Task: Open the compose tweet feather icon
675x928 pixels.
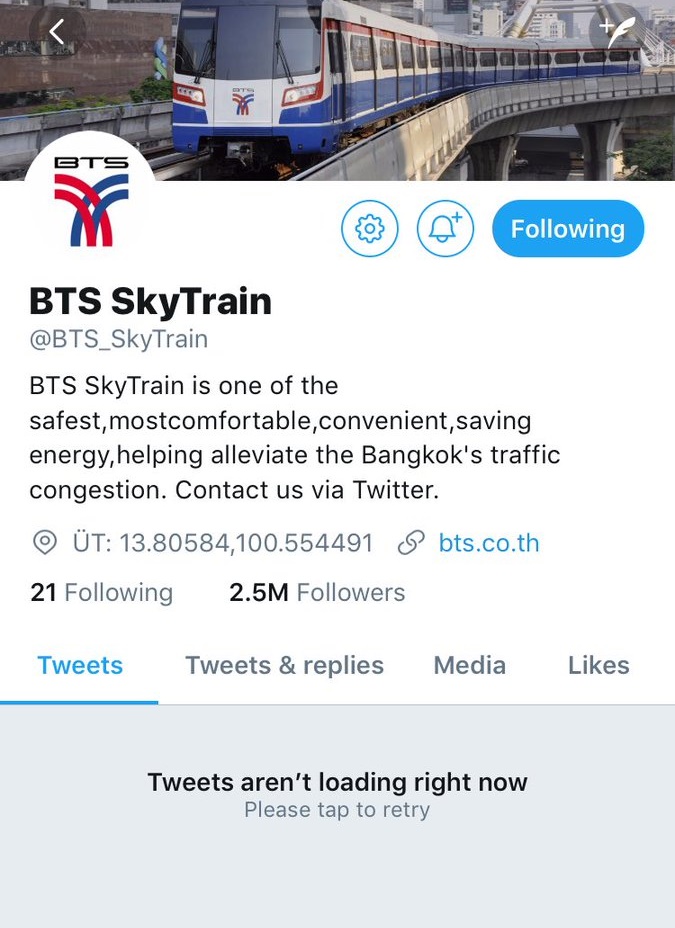Action: click(617, 31)
